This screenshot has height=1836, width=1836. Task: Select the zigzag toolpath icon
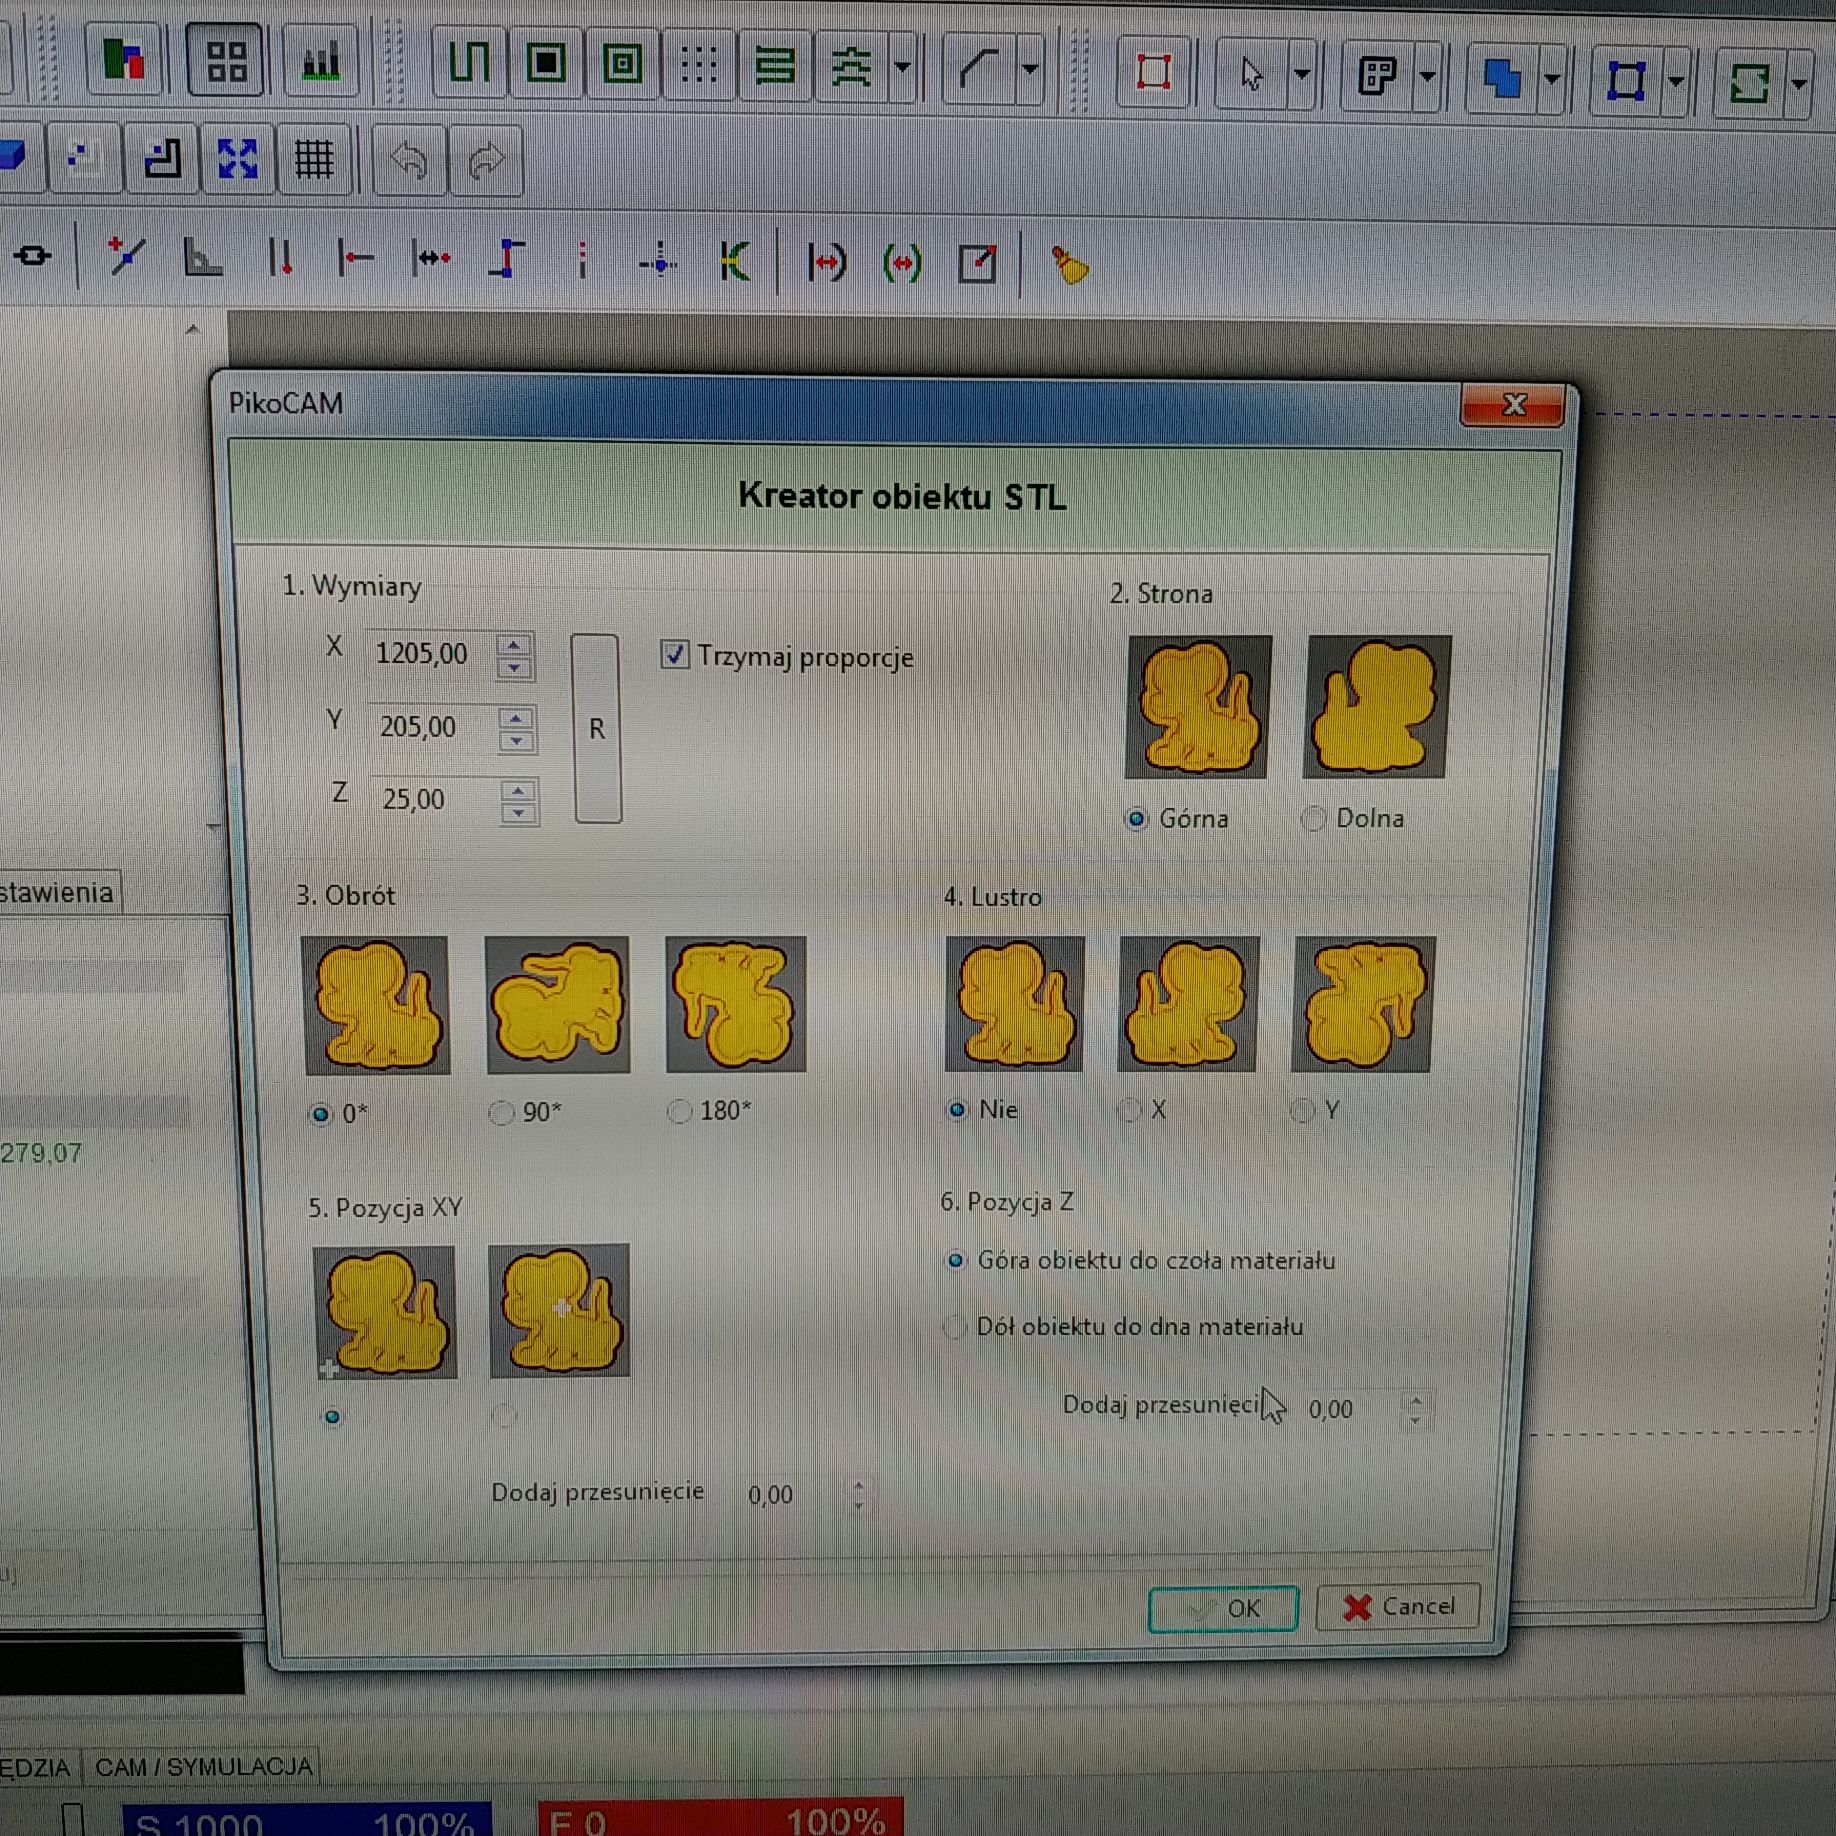pos(468,61)
